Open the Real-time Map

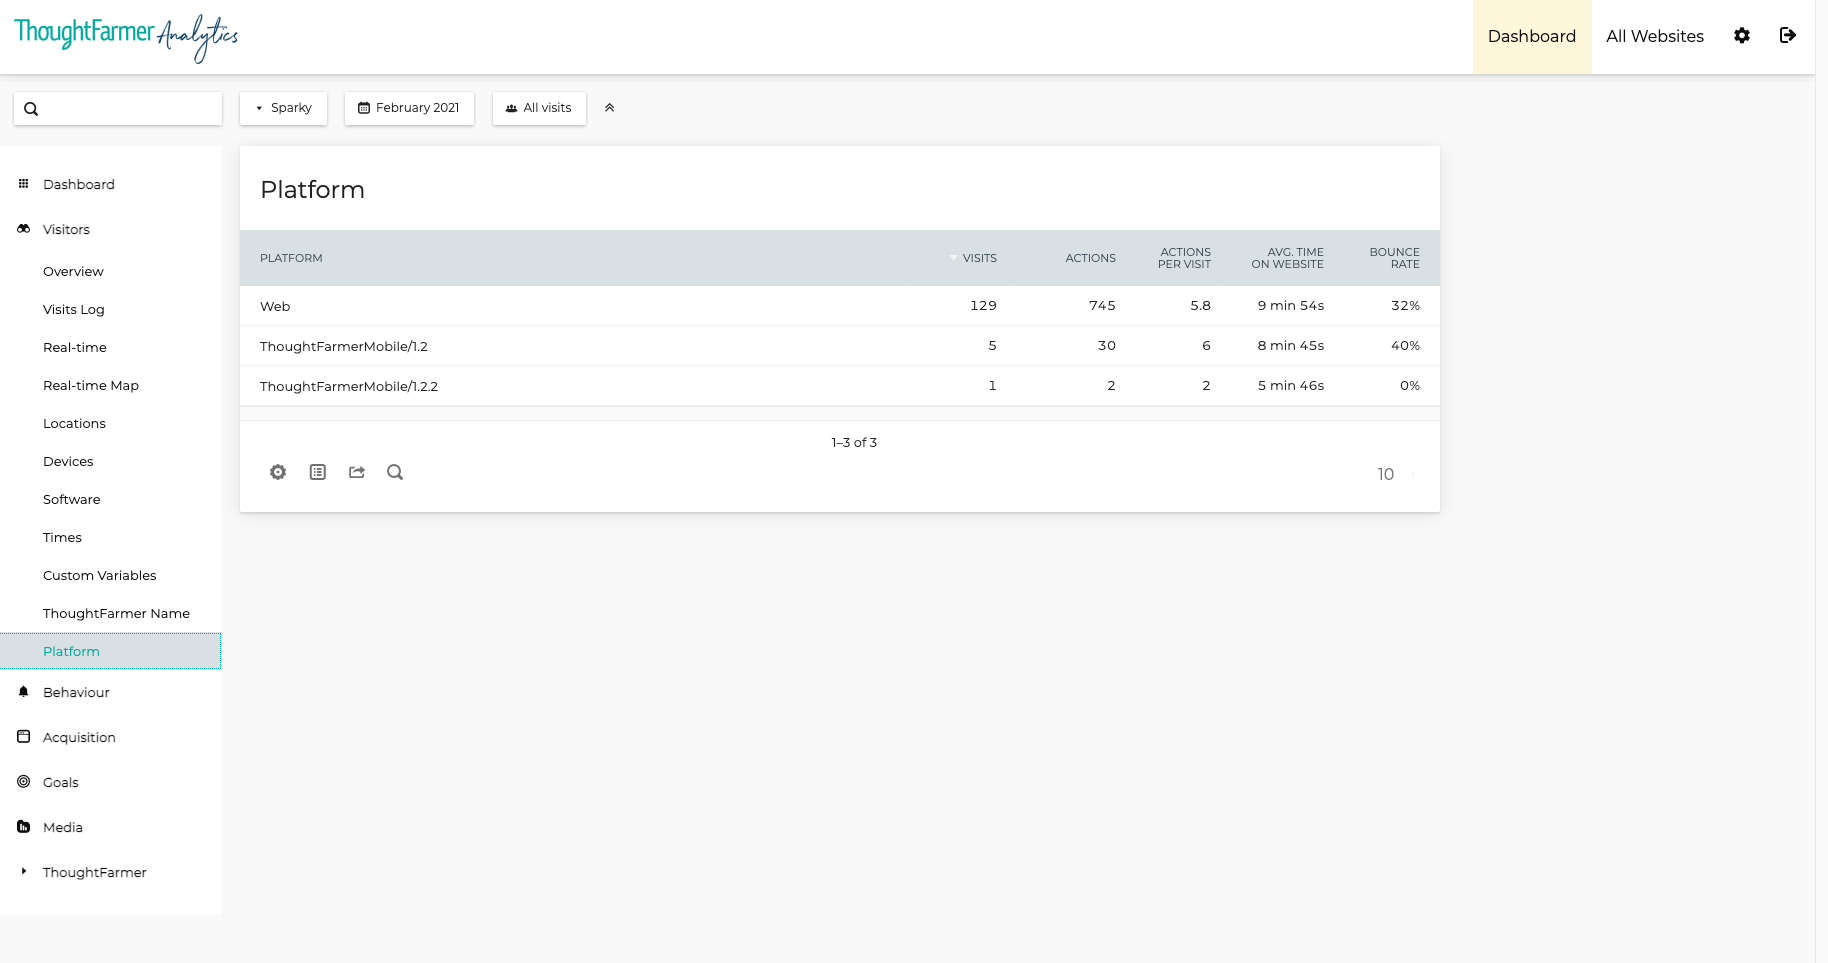click(x=91, y=386)
